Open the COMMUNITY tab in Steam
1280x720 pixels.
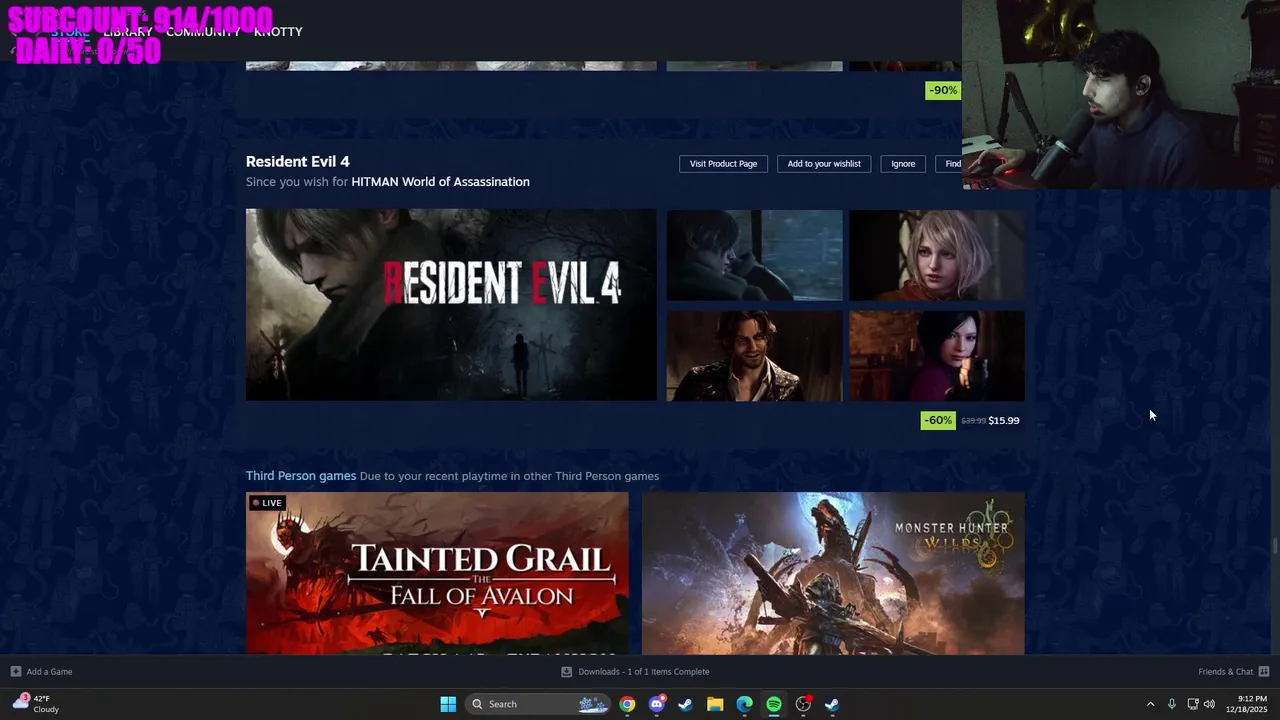point(203,32)
